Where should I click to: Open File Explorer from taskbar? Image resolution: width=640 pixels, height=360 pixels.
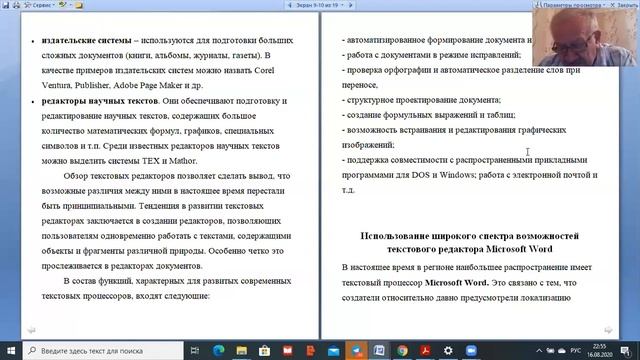tap(241, 351)
